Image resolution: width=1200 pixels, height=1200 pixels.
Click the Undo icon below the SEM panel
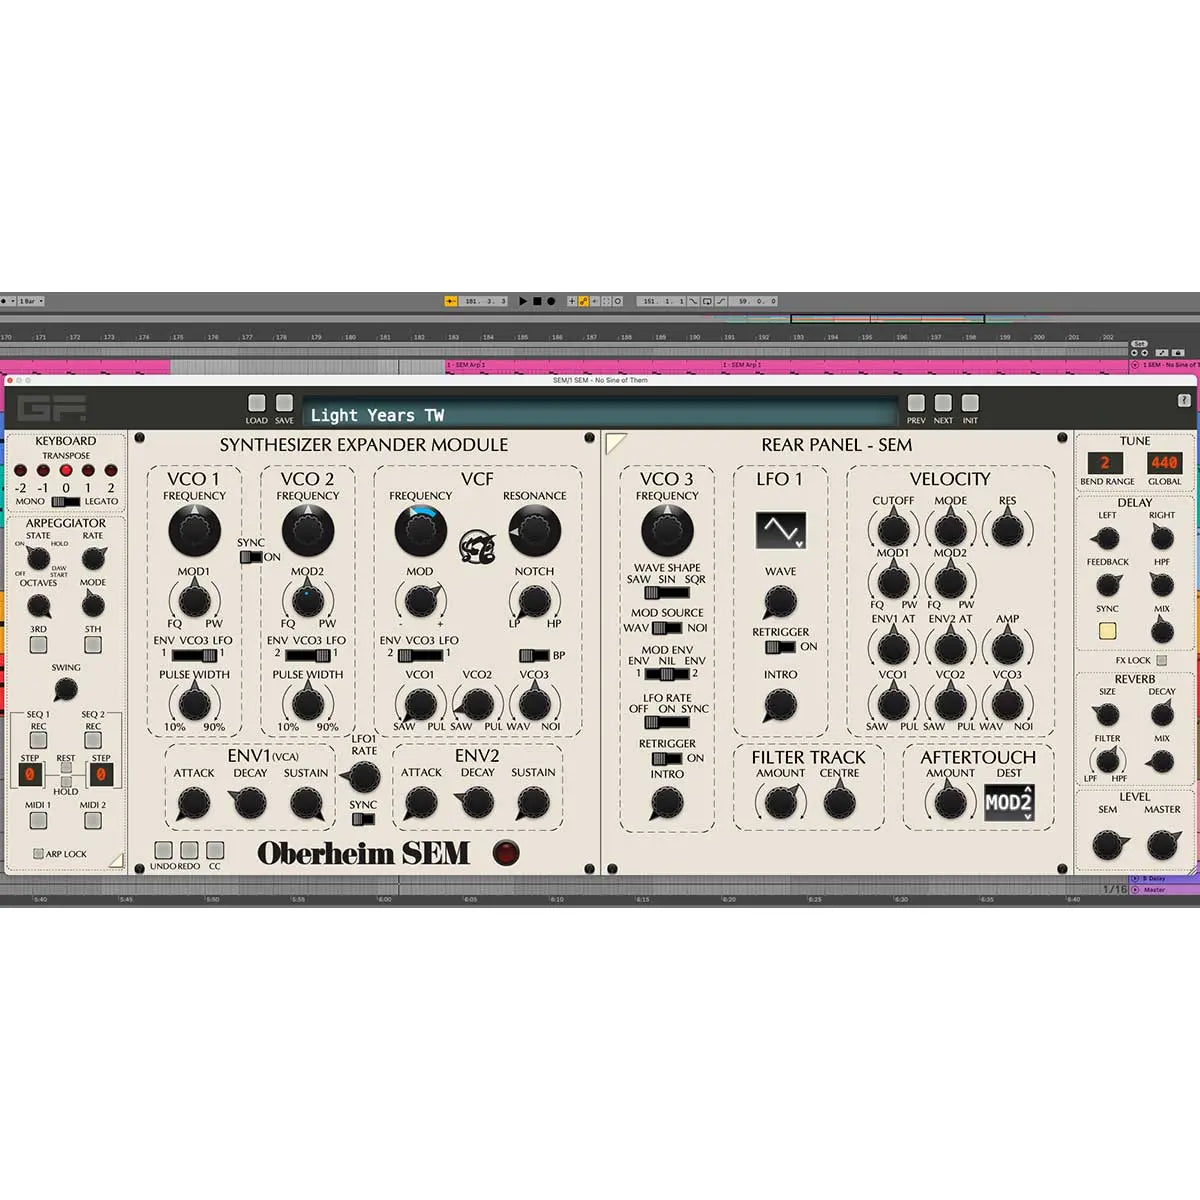pos(164,852)
